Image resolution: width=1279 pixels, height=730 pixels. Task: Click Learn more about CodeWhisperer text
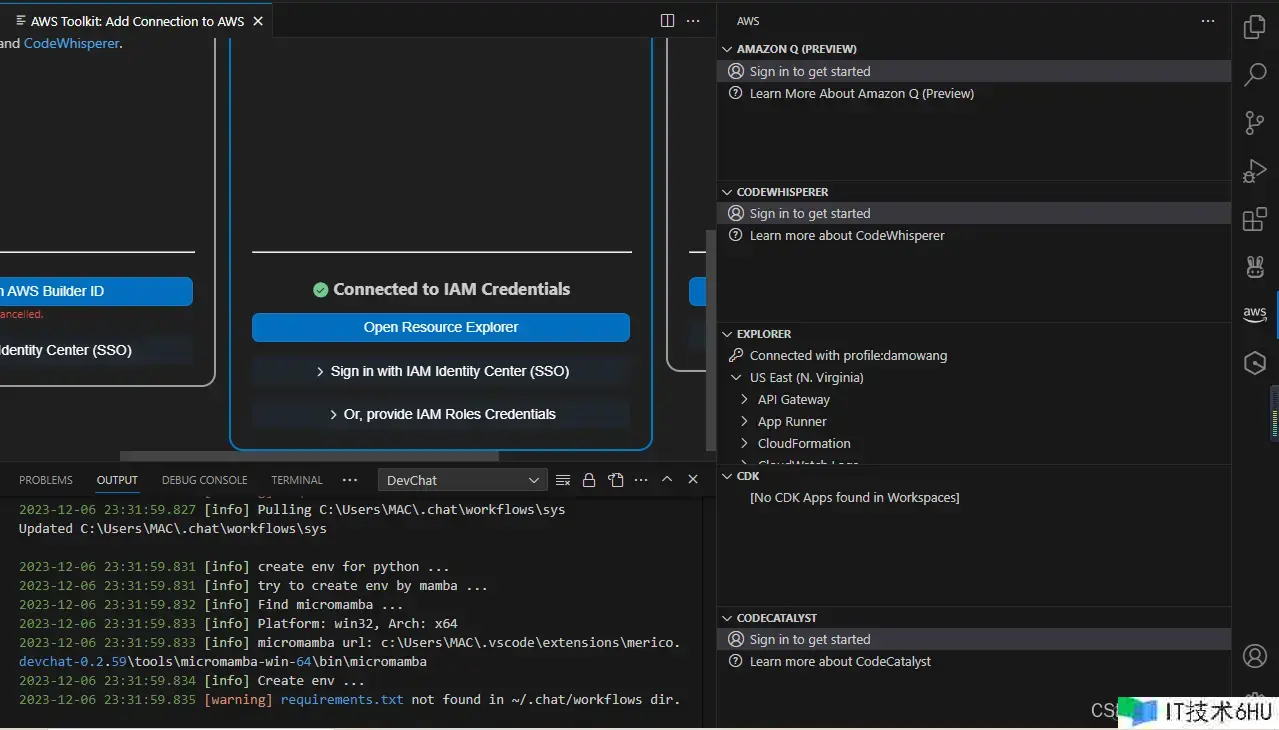847,235
